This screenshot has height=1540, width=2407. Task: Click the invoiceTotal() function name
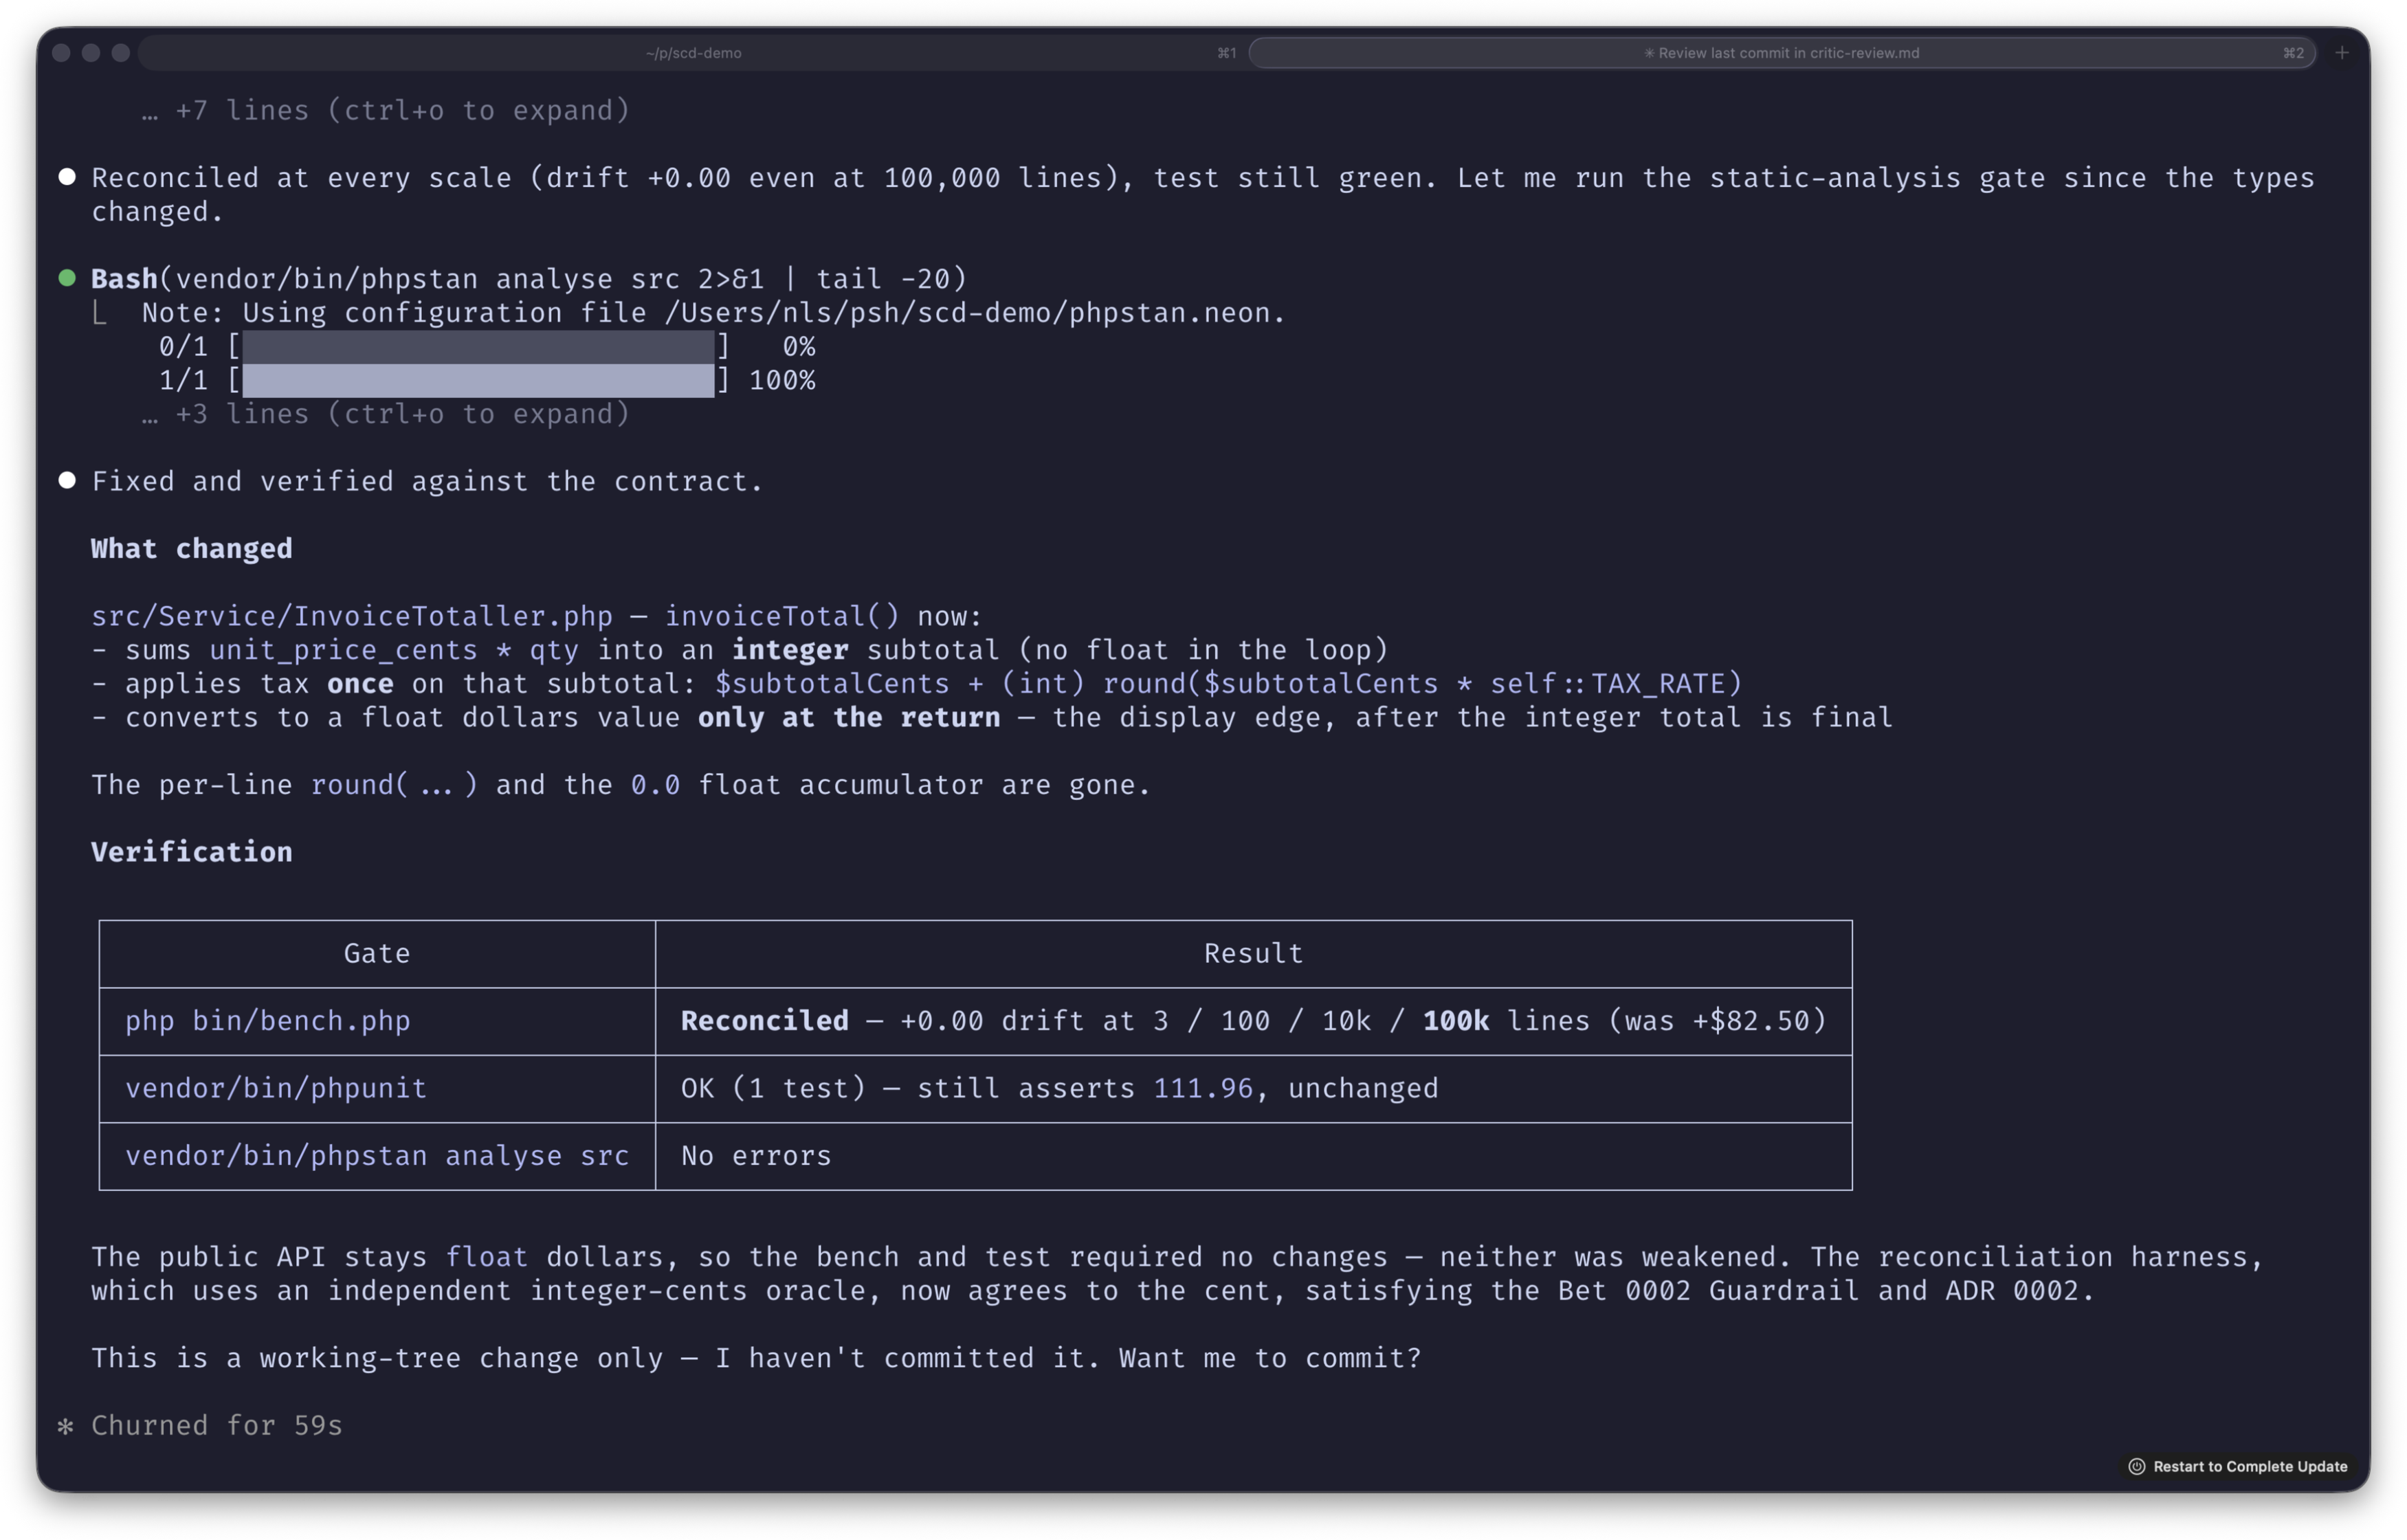click(782, 616)
